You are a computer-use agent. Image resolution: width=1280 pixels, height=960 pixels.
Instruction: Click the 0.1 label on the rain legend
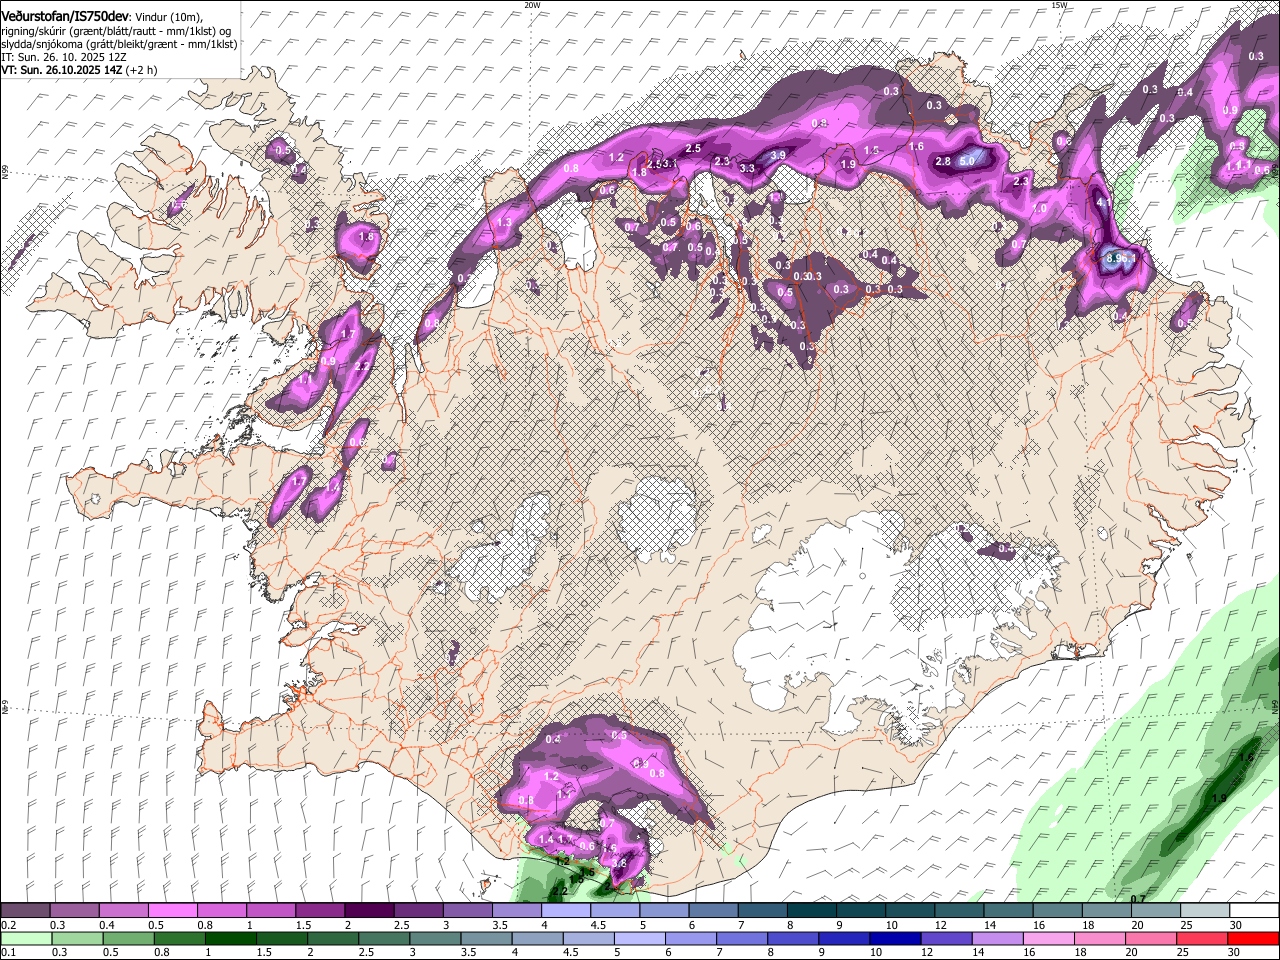pos(8,953)
